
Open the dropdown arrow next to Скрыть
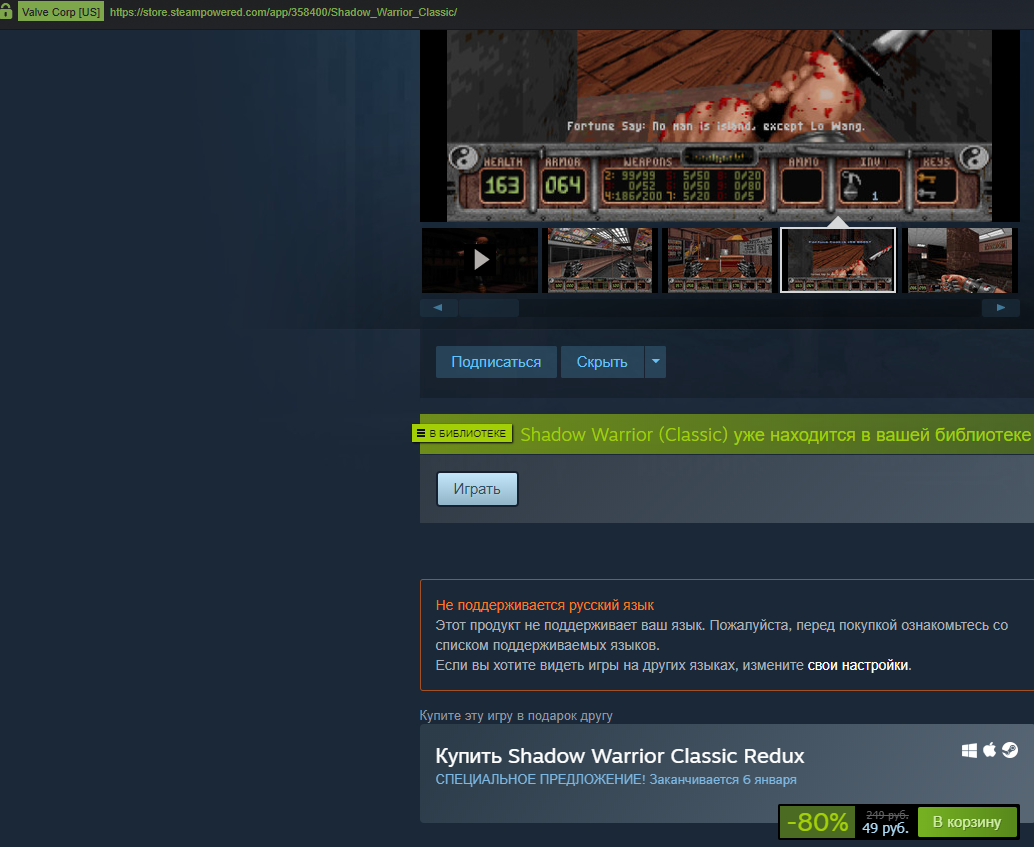click(655, 362)
